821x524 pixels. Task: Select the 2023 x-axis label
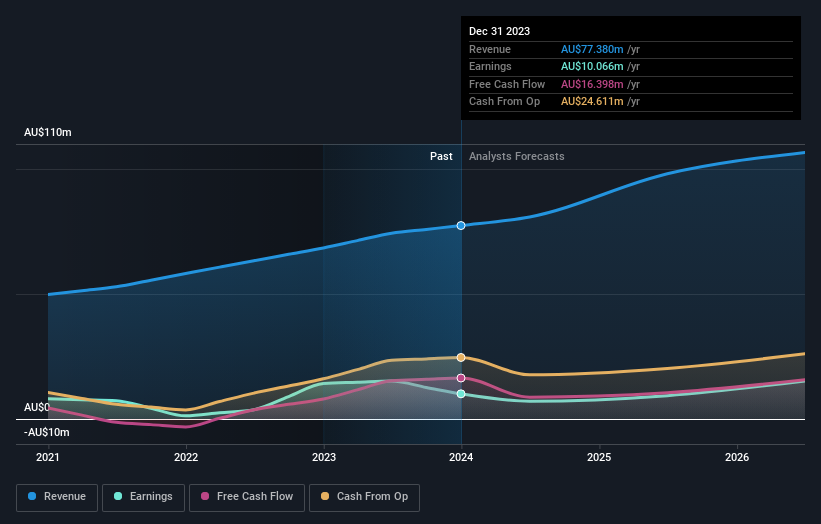(324, 457)
